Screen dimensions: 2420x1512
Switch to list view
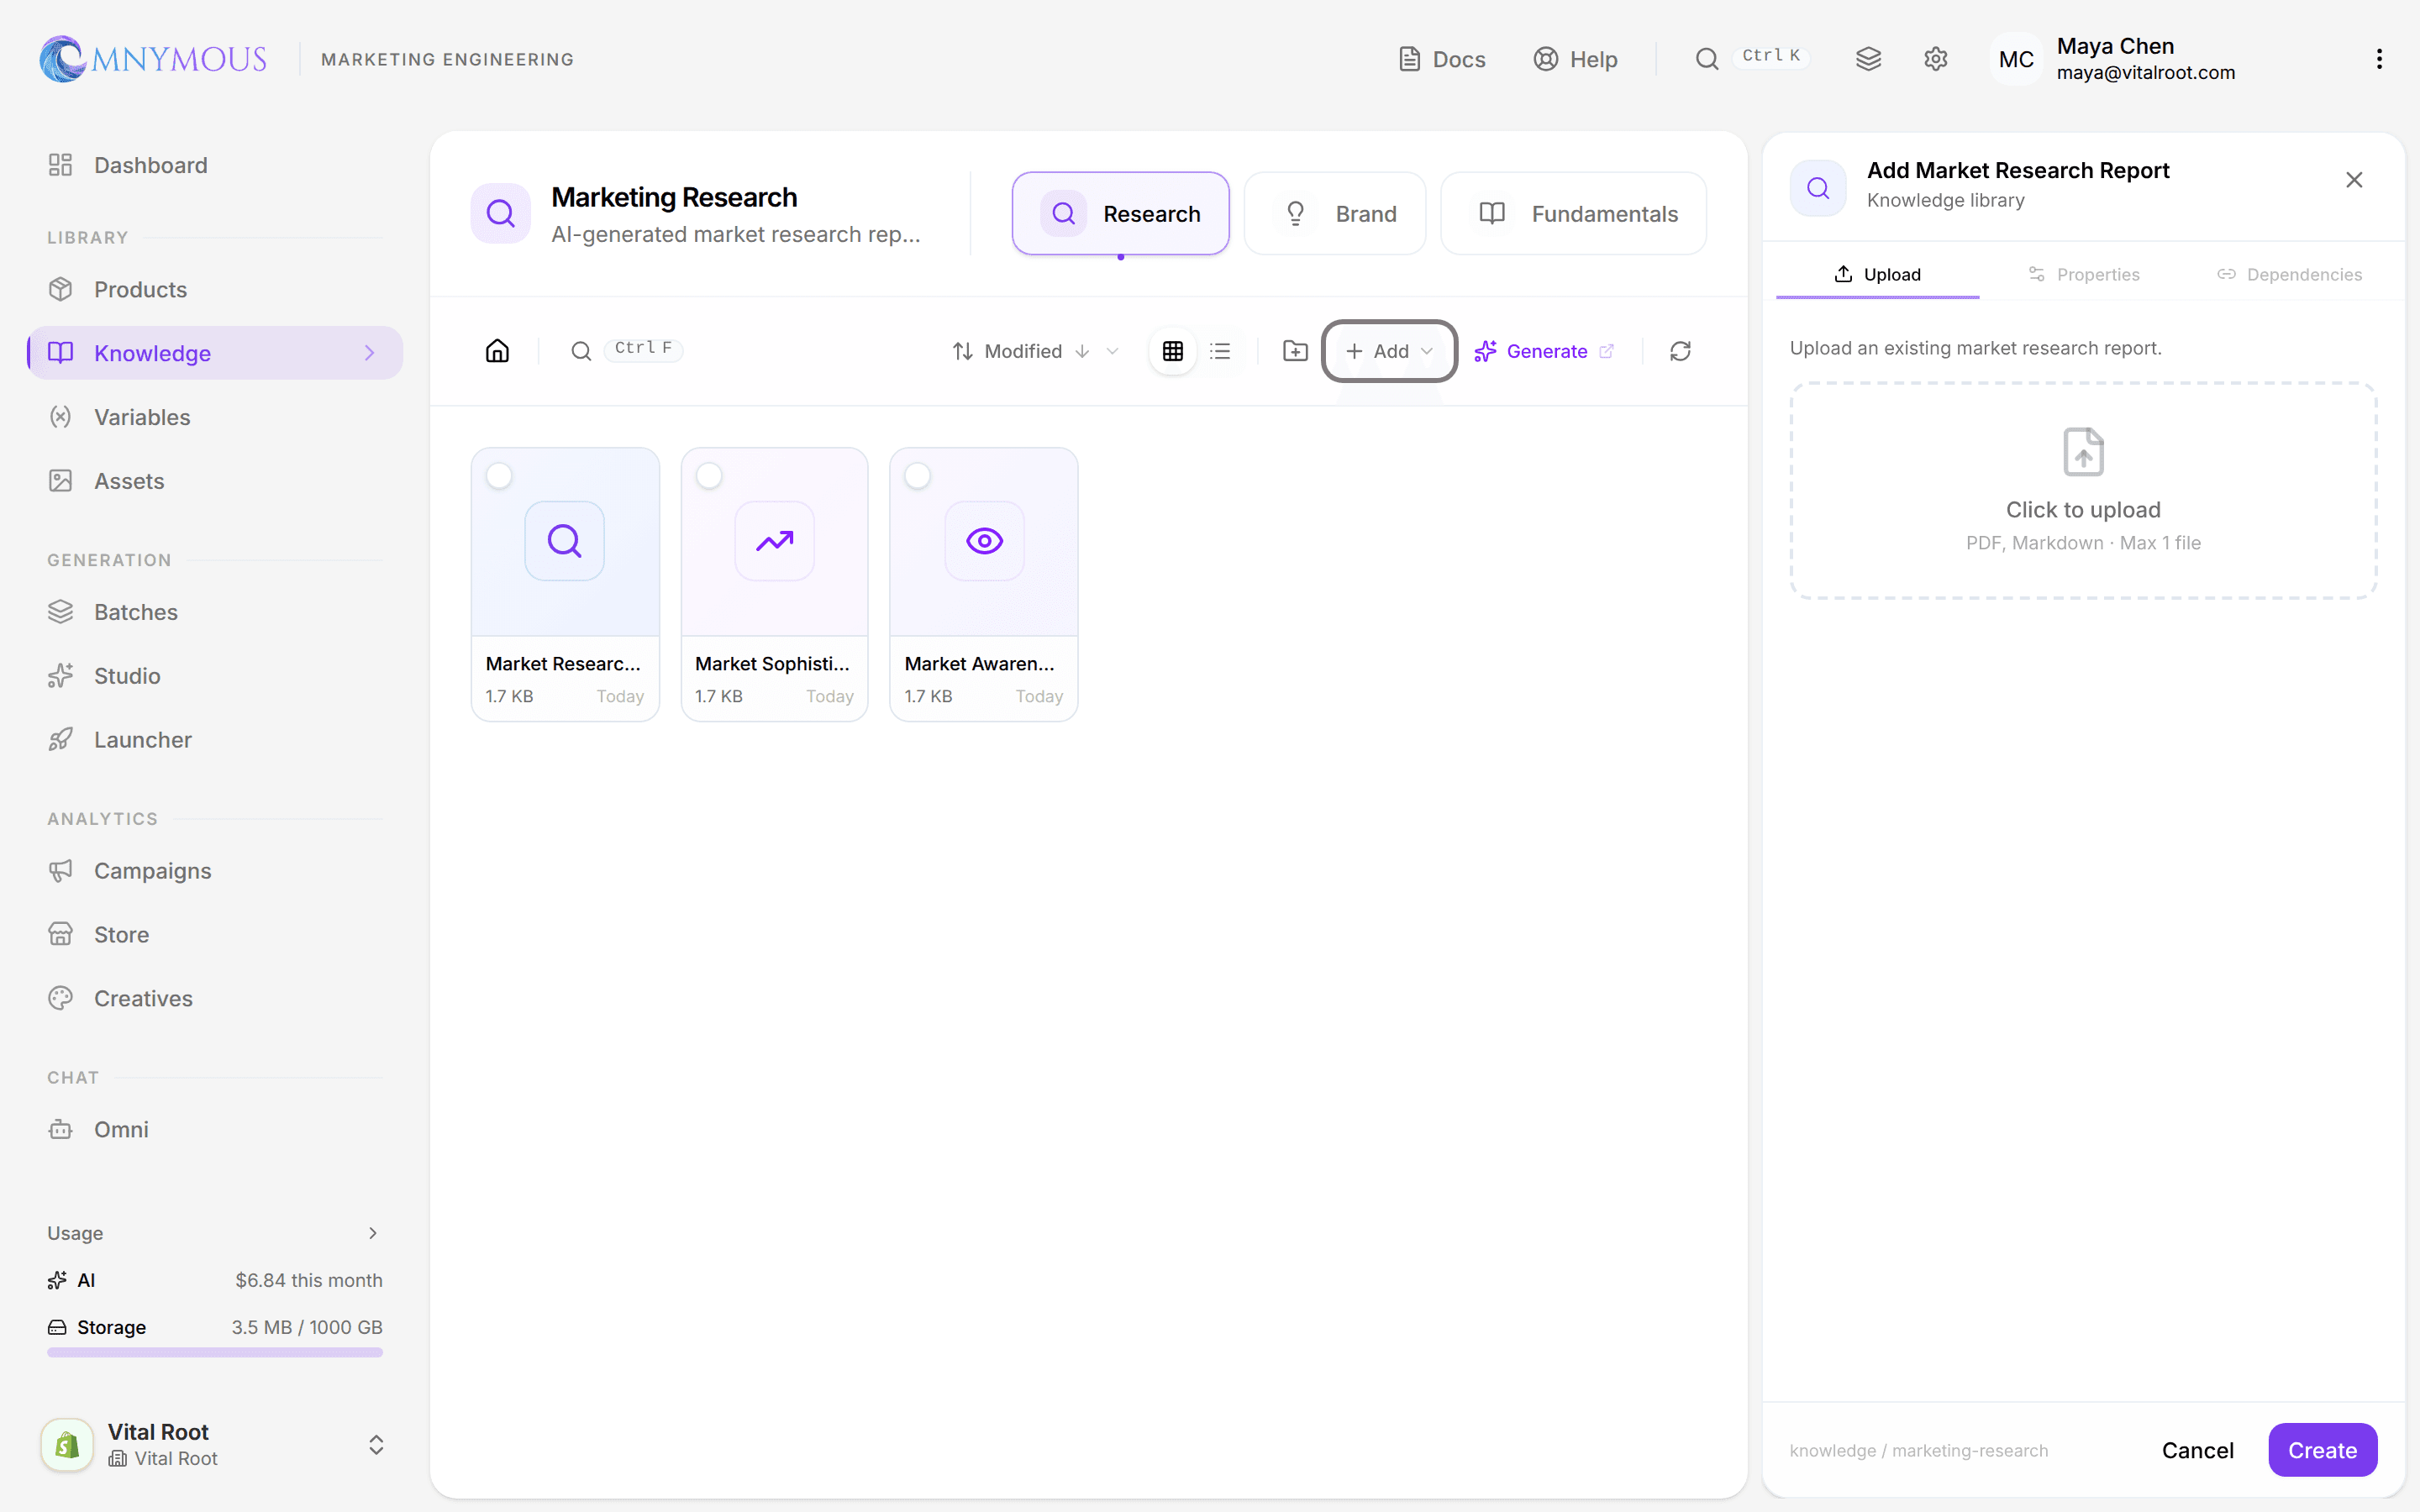tap(1220, 351)
